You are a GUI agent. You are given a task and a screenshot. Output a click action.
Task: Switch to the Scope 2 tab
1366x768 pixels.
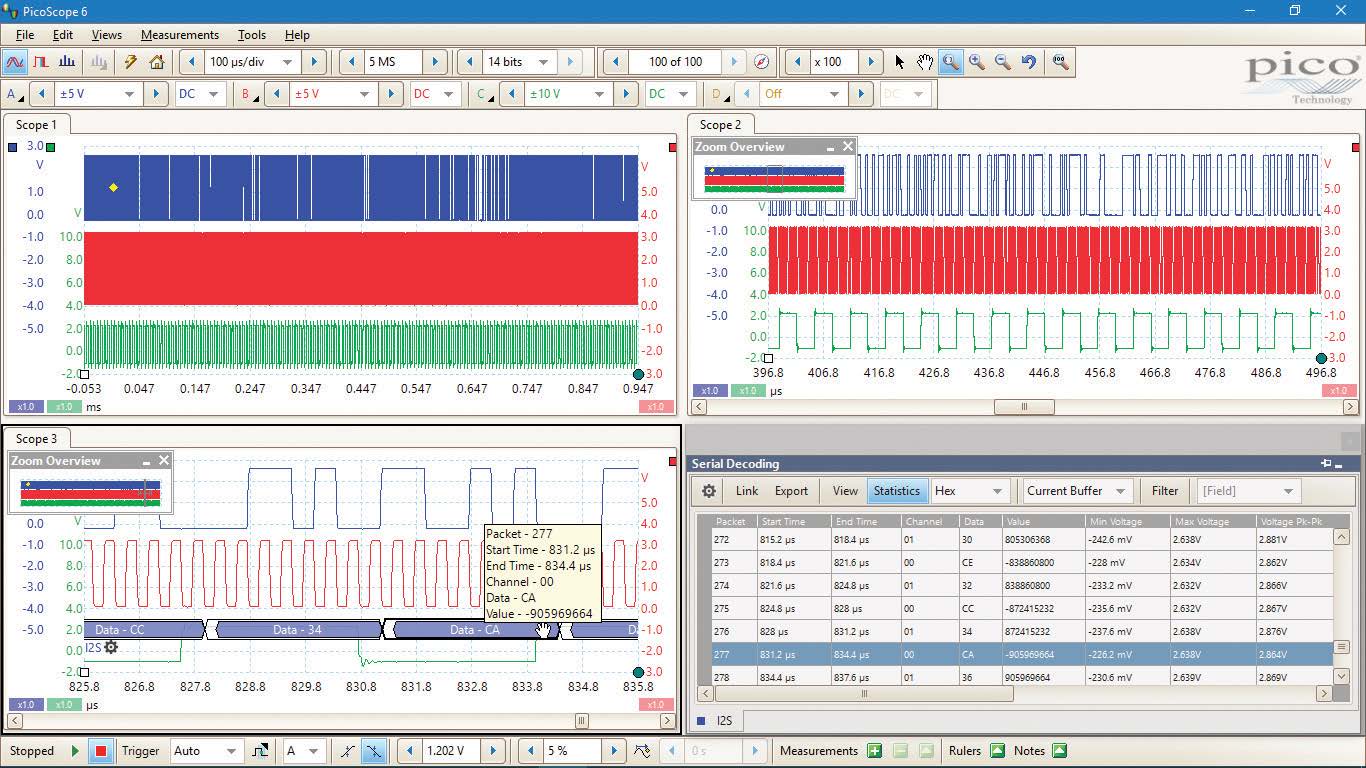[x=720, y=125]
